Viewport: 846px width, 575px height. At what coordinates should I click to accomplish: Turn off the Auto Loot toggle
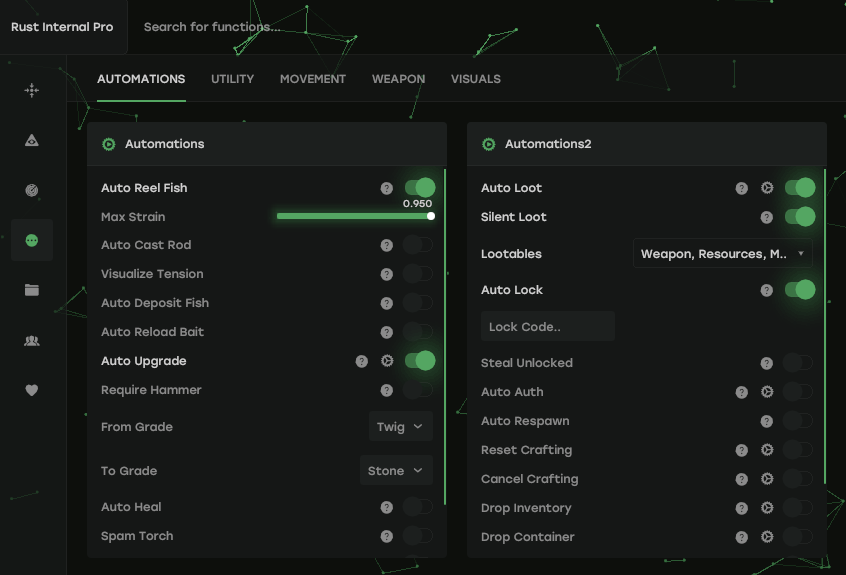[x=800, y=188]
